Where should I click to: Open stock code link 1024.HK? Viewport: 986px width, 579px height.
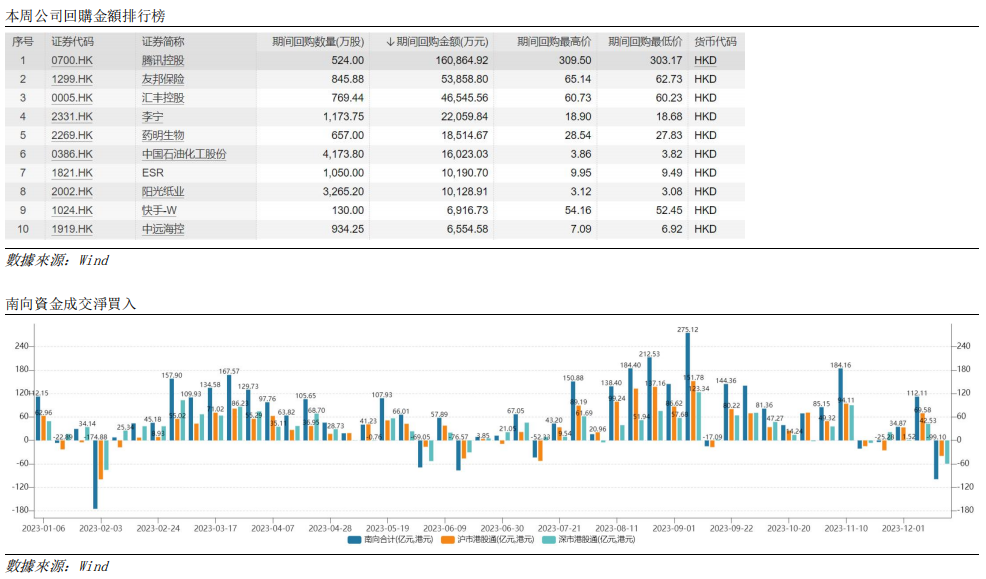coord(72,211)
